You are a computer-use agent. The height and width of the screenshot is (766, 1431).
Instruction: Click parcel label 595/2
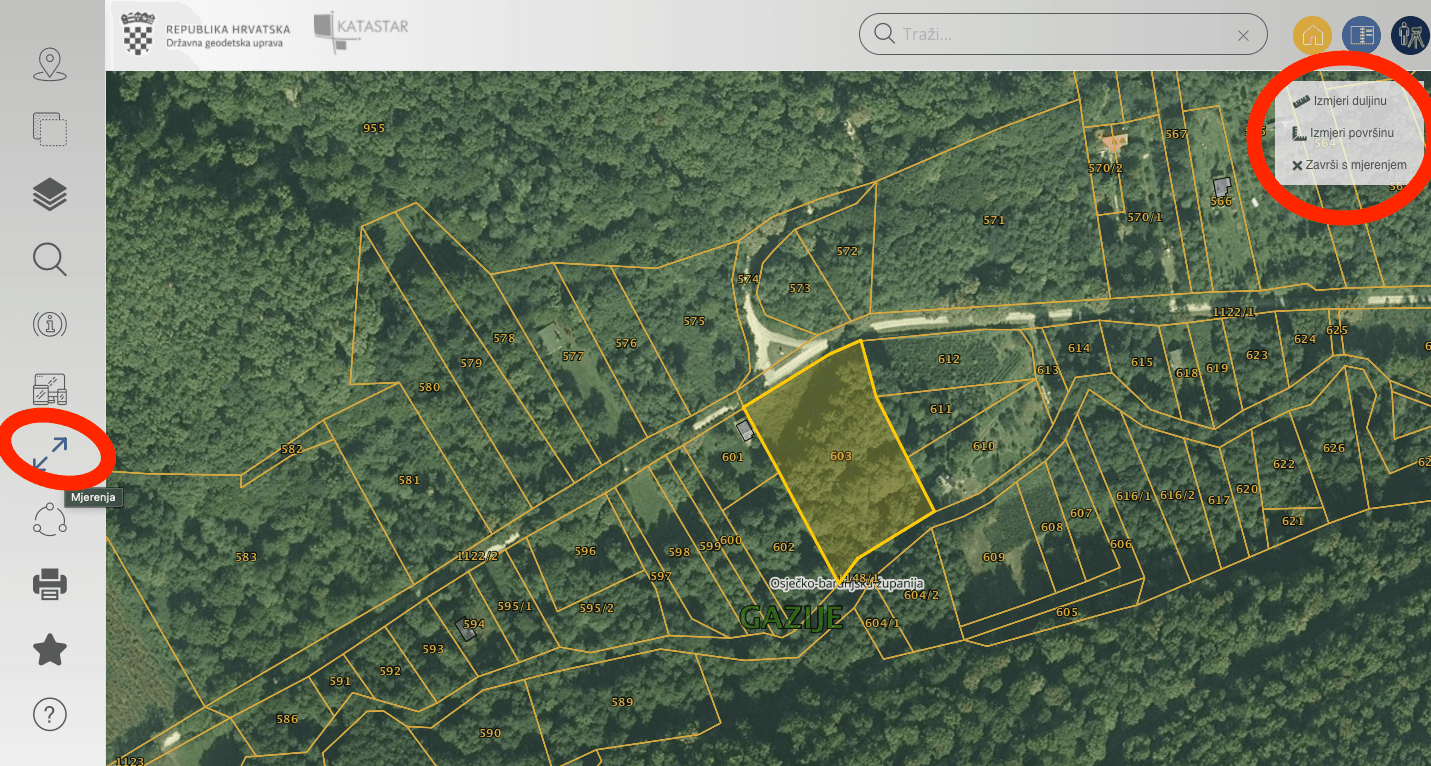click(597, 608)
